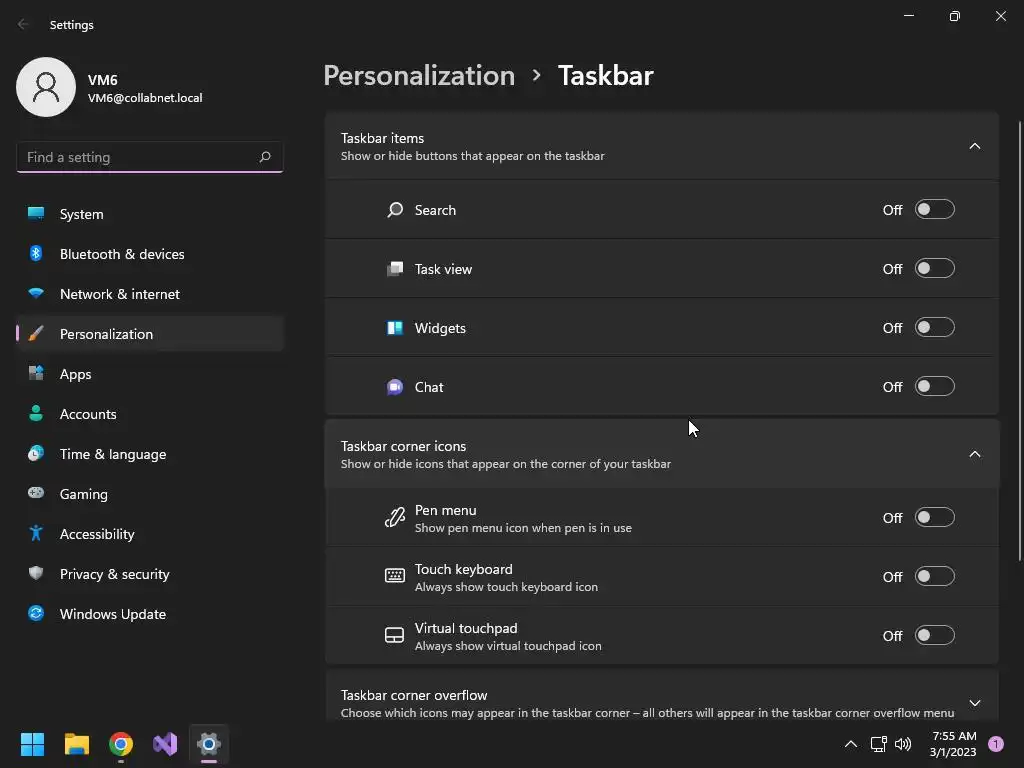1024x768 pixels.
Task: Open Windows Start menu from taskbar
Action: (32, 744)
